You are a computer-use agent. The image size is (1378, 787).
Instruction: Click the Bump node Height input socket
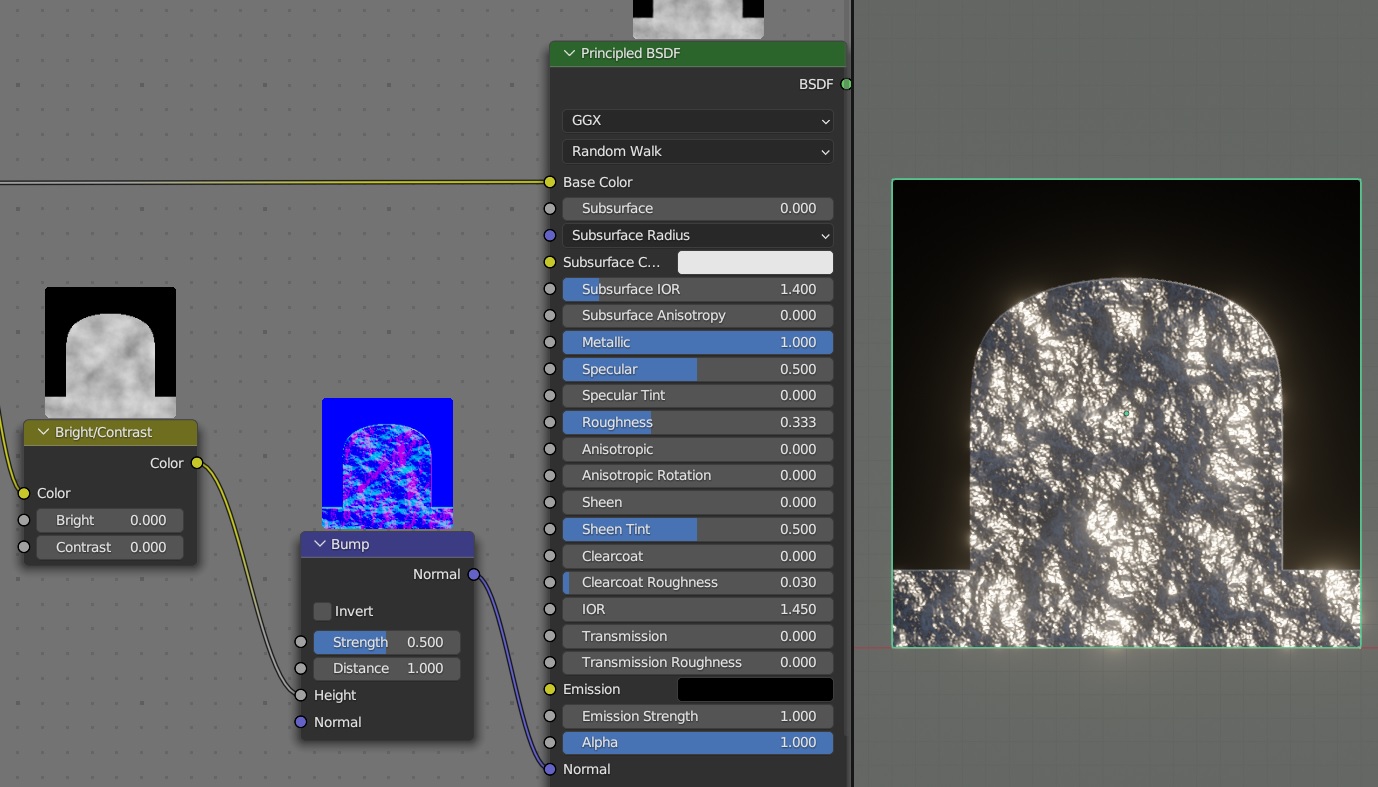[x=301, y=695]
